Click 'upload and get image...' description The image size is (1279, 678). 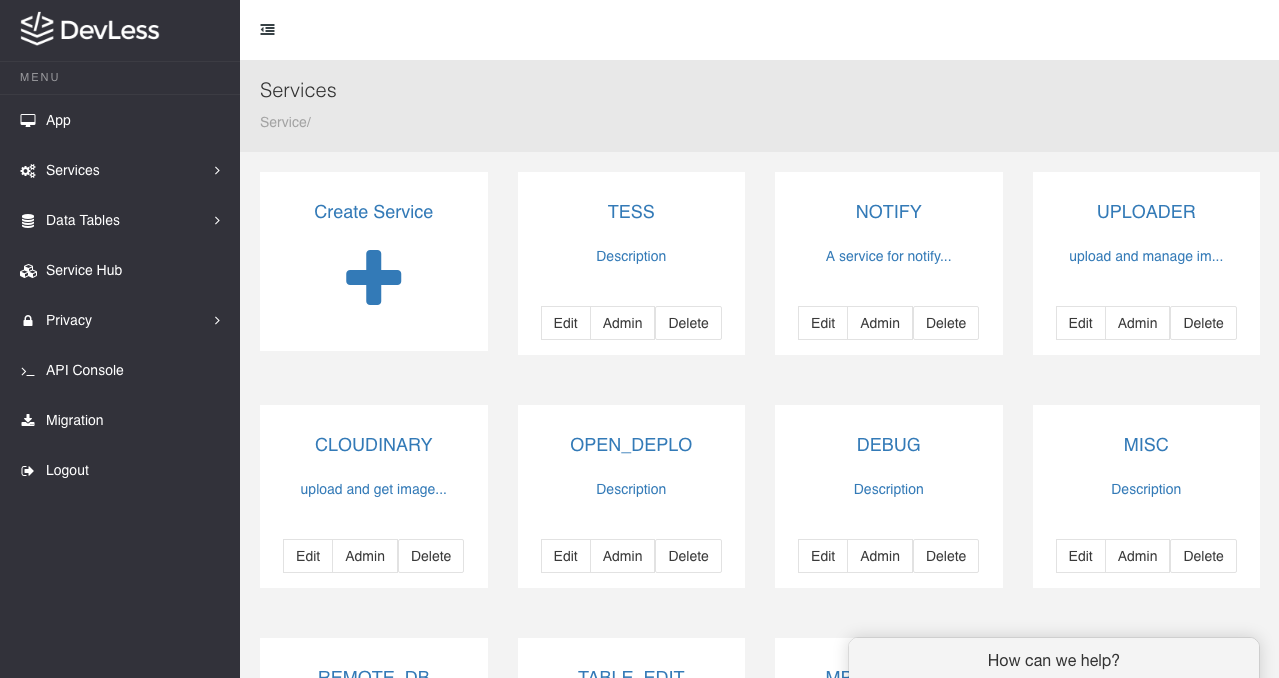tap(374, 489)
